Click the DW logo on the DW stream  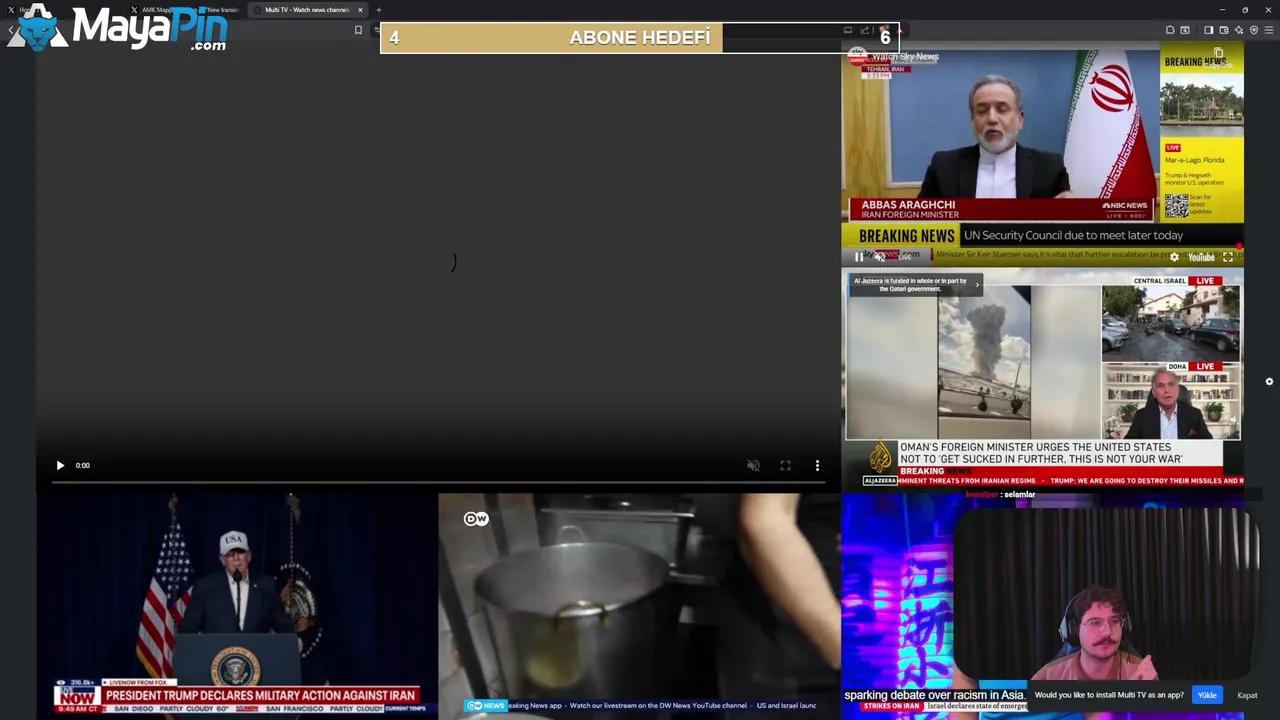point(476,518)
